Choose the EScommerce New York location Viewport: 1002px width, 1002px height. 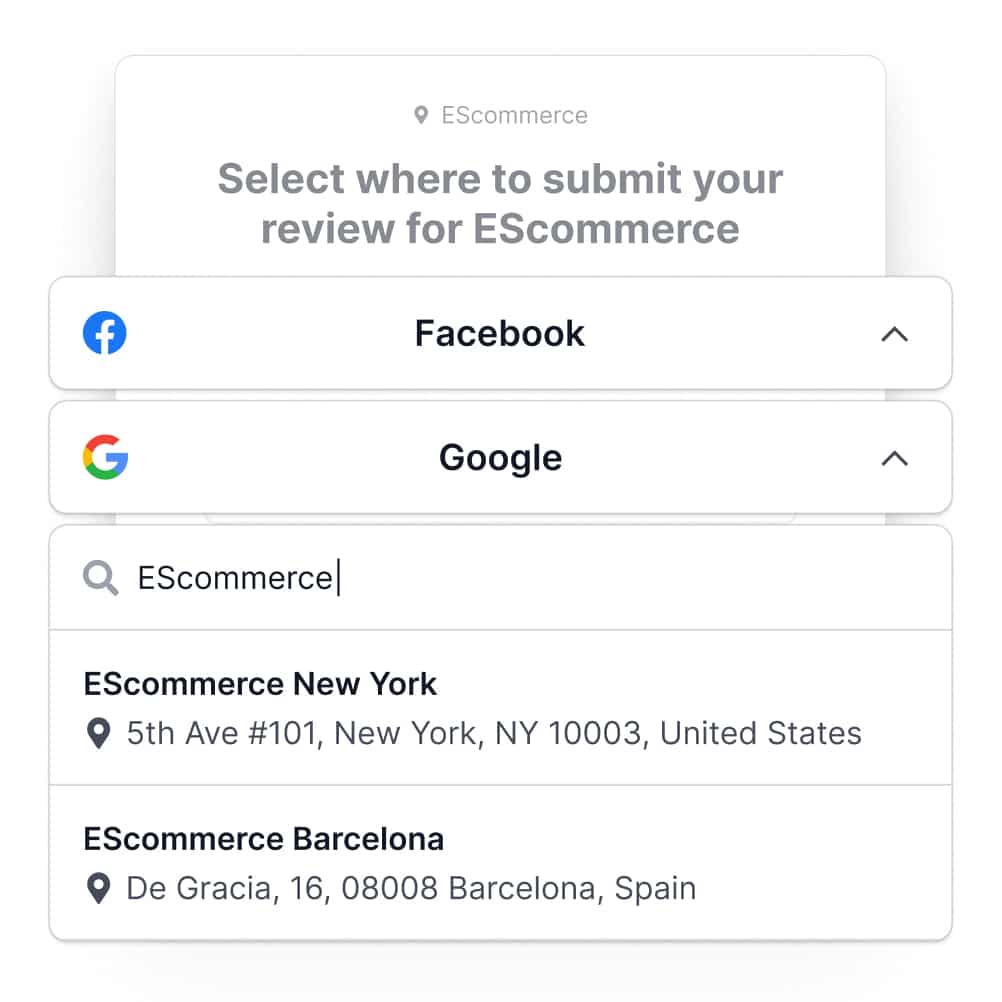[500, 707]
